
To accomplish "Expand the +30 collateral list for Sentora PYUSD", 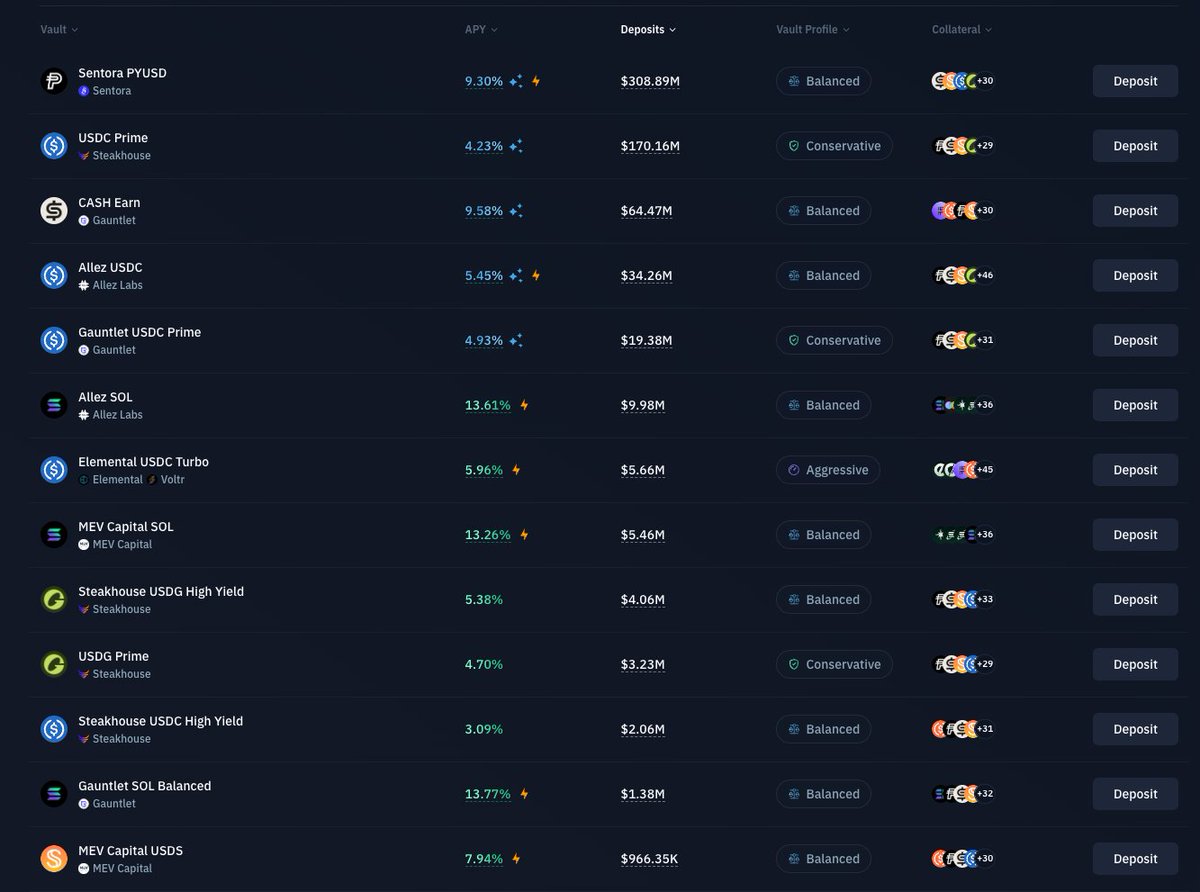I will click(x=985, y=81).
